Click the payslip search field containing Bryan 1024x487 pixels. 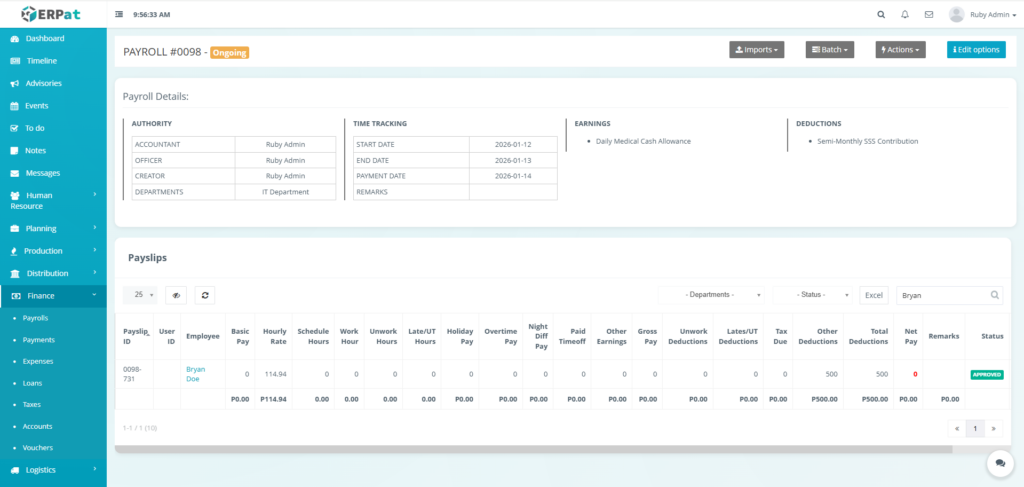click(x=942, y=295)
